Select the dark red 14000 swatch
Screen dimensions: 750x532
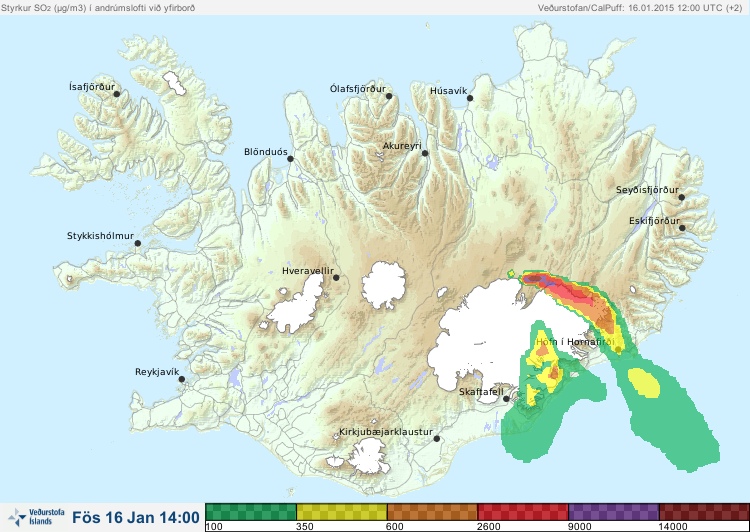click(704, 512)
